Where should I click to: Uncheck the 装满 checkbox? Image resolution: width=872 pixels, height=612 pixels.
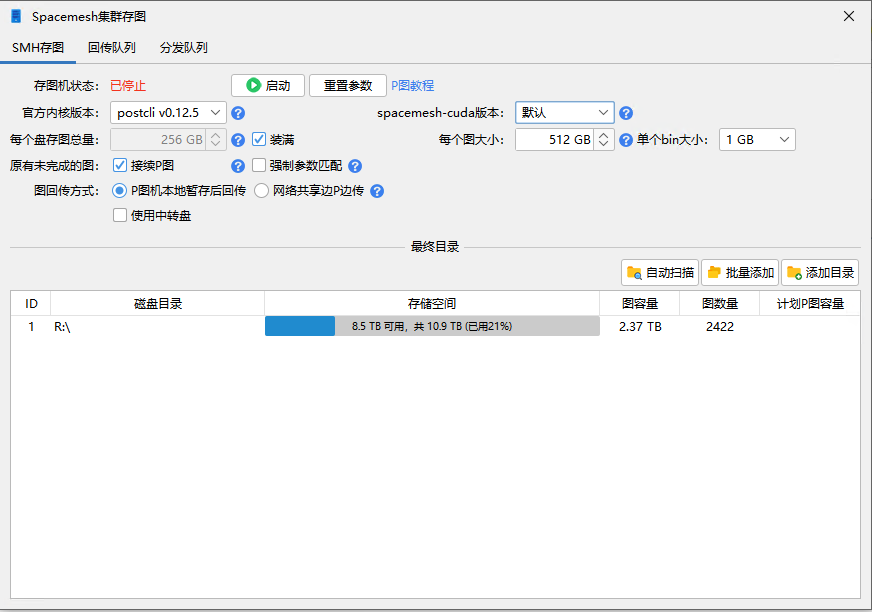tap(259, 140)
